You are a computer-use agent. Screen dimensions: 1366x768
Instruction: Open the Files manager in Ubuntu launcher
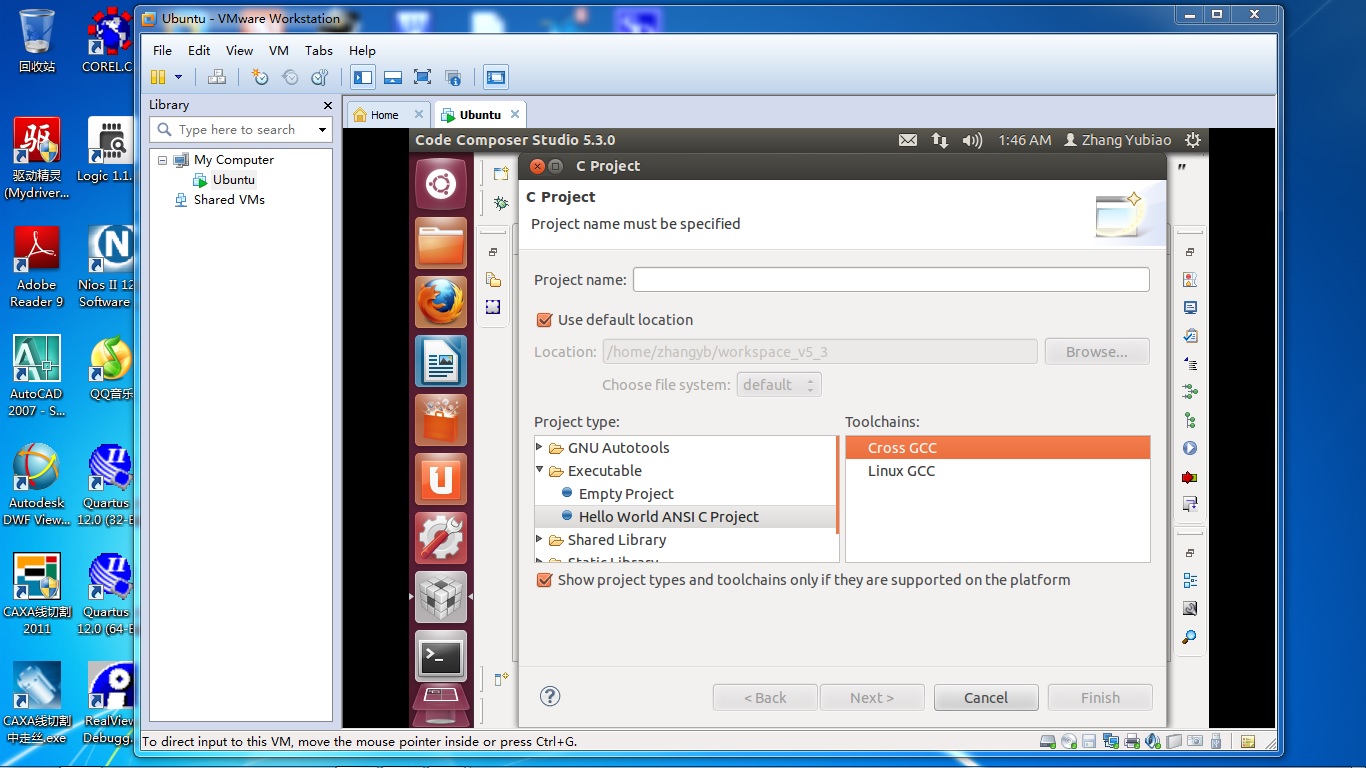(x=441, y=243)
